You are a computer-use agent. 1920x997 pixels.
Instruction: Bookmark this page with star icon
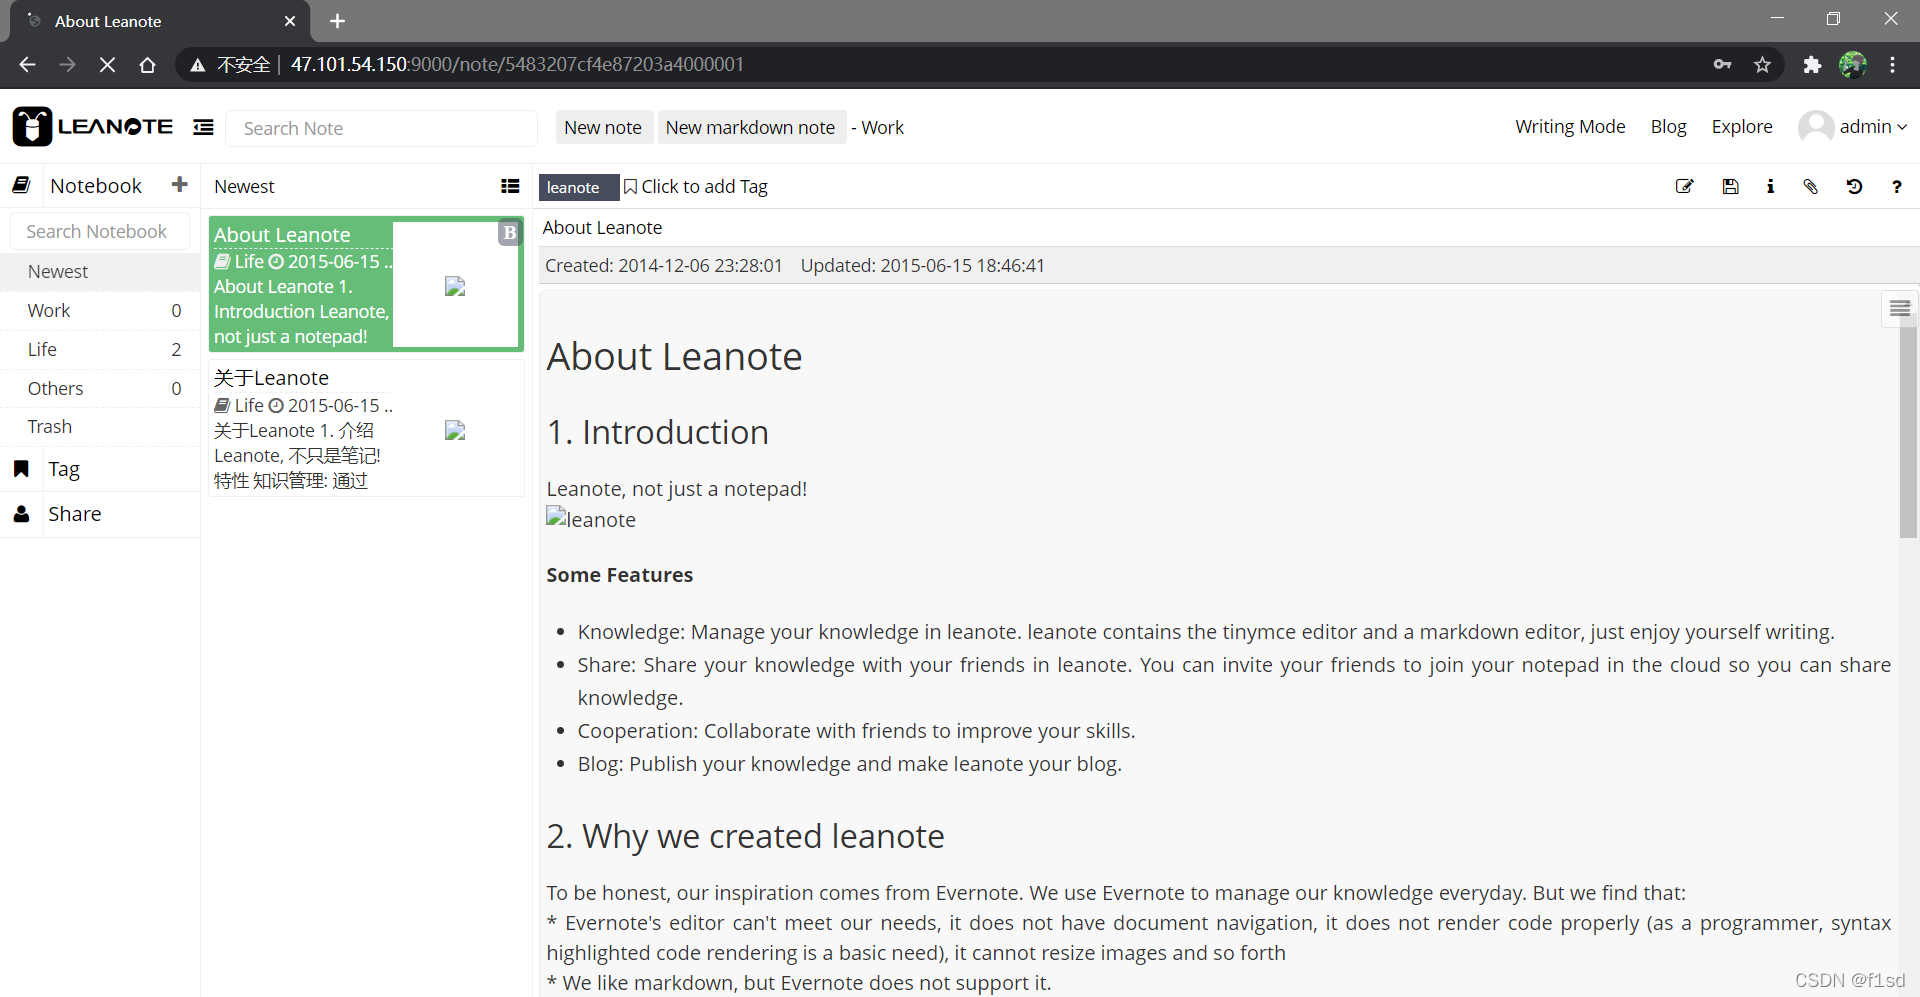1762,65
